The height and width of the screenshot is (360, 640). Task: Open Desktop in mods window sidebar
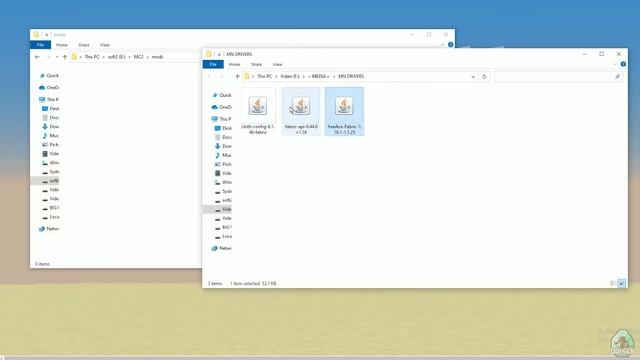(x=51, y=109)
